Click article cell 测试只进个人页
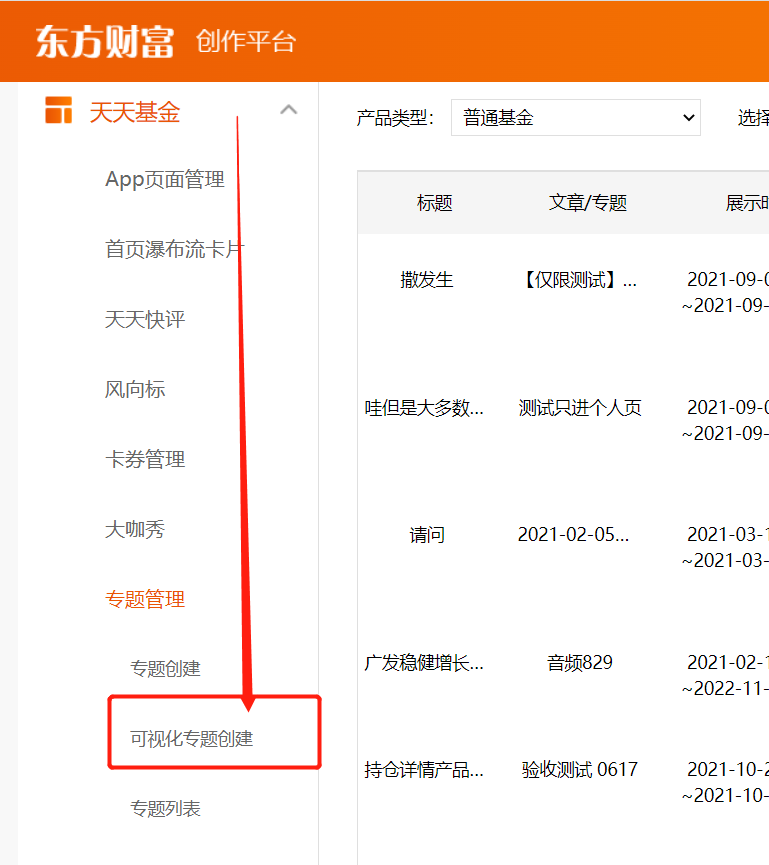The image size is (769, 865). (x=580, y=408)
